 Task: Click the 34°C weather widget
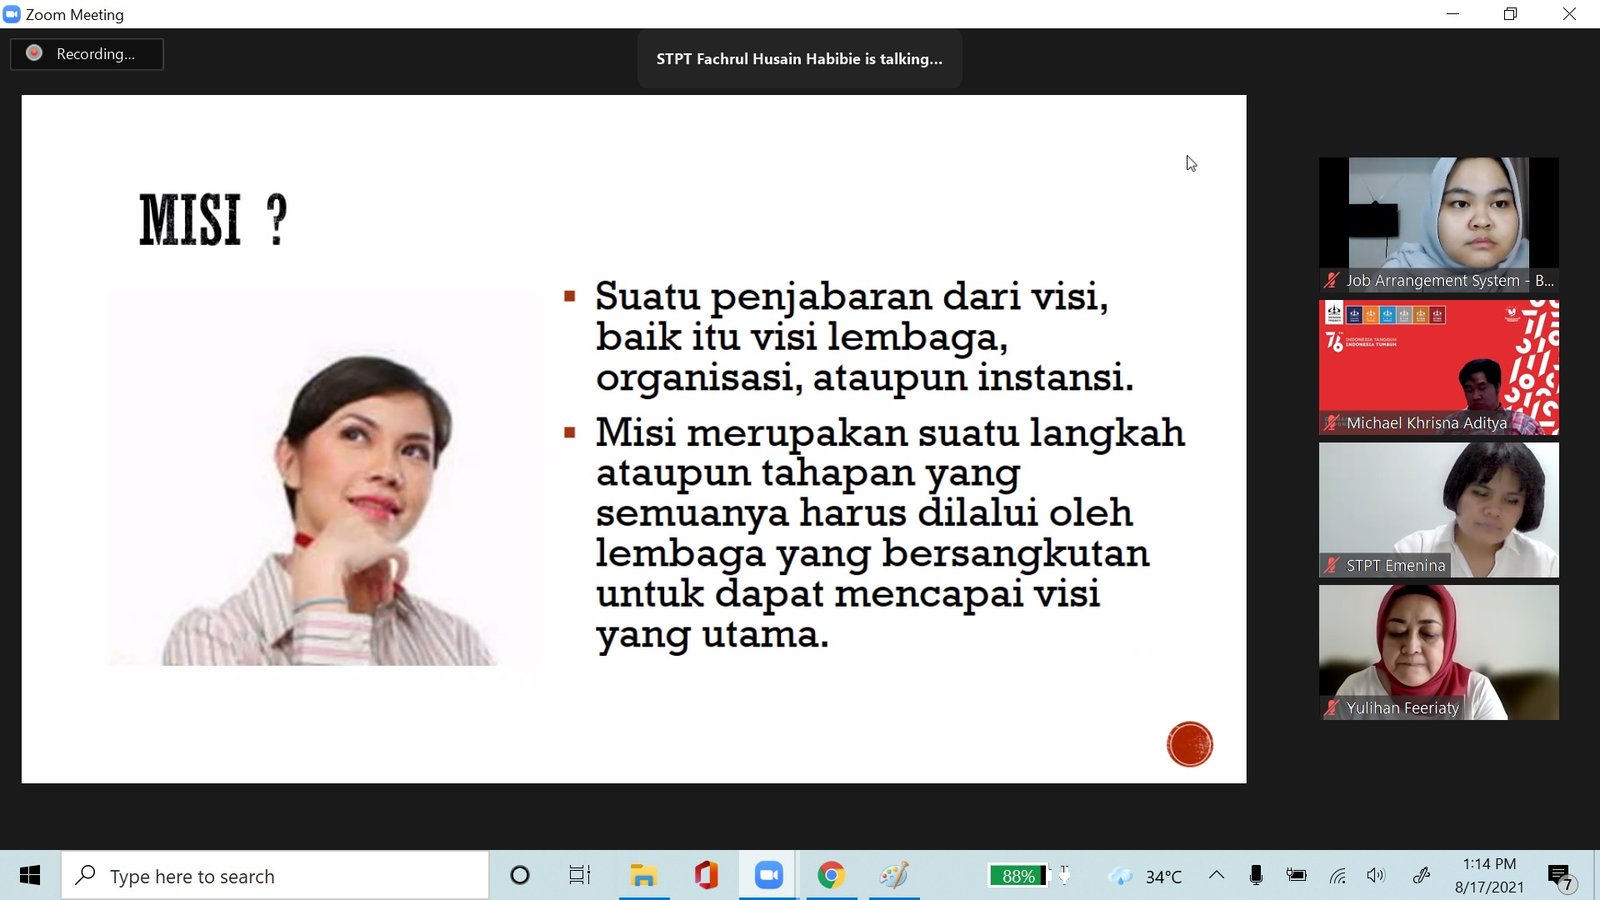click(x=1146, y=876)
